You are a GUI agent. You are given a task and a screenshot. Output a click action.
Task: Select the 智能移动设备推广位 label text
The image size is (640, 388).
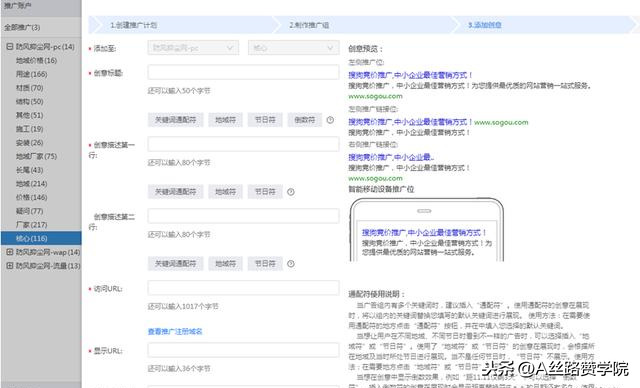tap(381, 189)
